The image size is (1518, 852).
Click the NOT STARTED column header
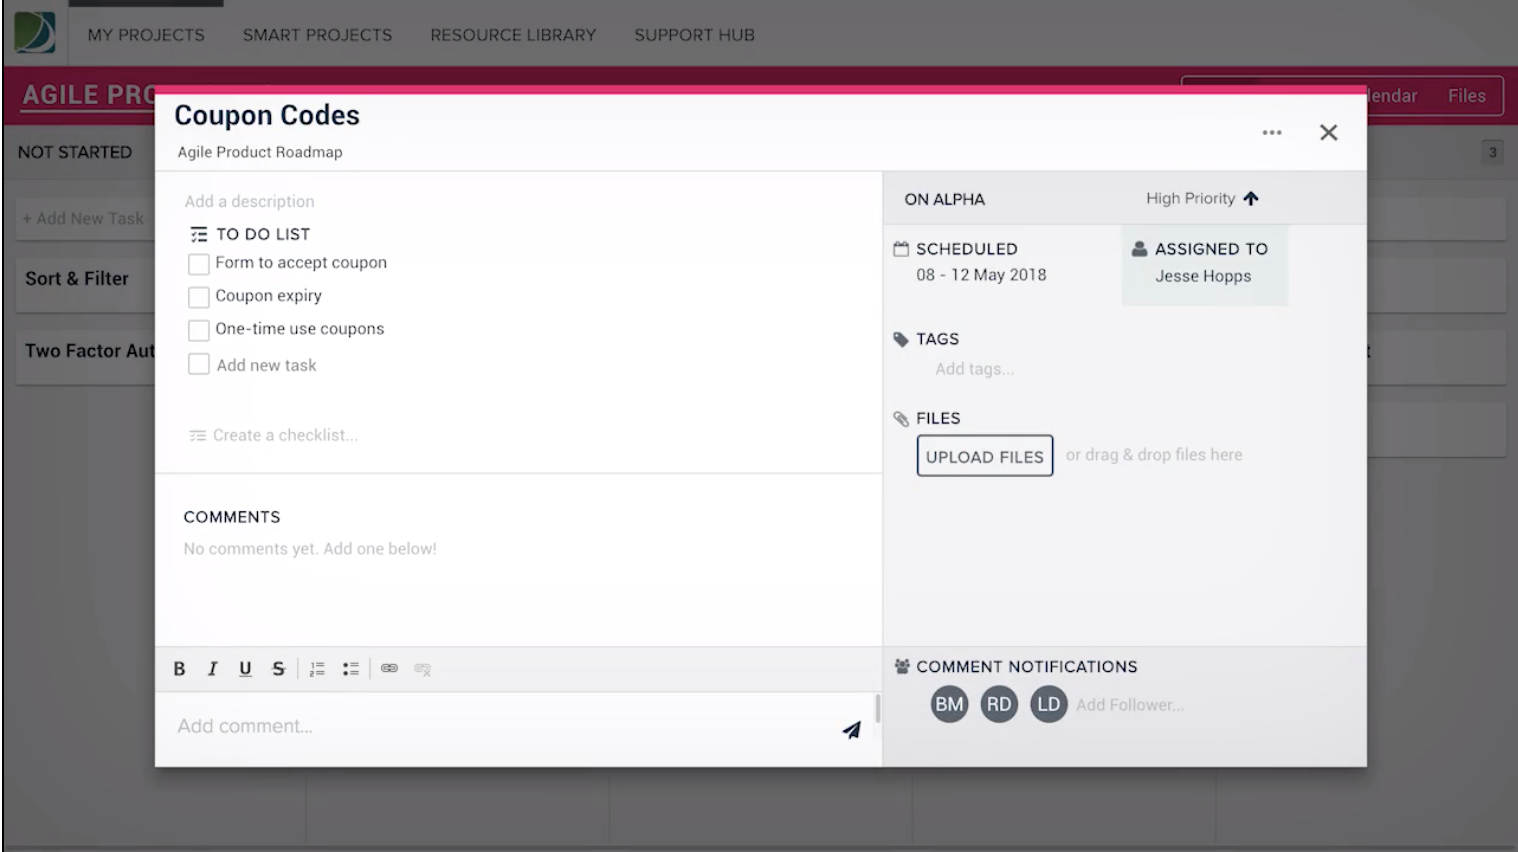pyautogui.click(x=75, y=152)
